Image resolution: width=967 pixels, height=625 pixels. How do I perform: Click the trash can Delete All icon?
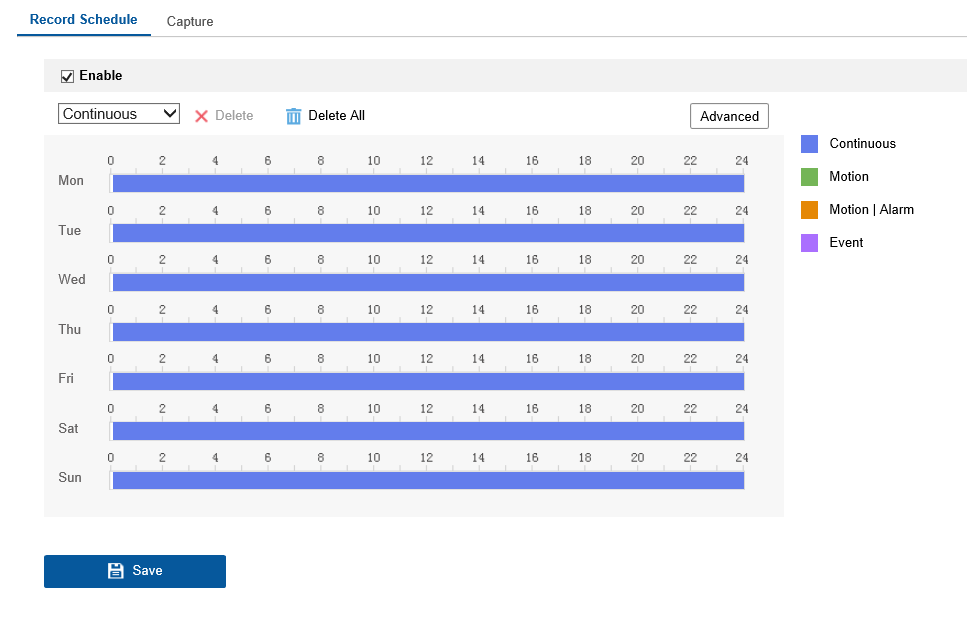(293, 116)
